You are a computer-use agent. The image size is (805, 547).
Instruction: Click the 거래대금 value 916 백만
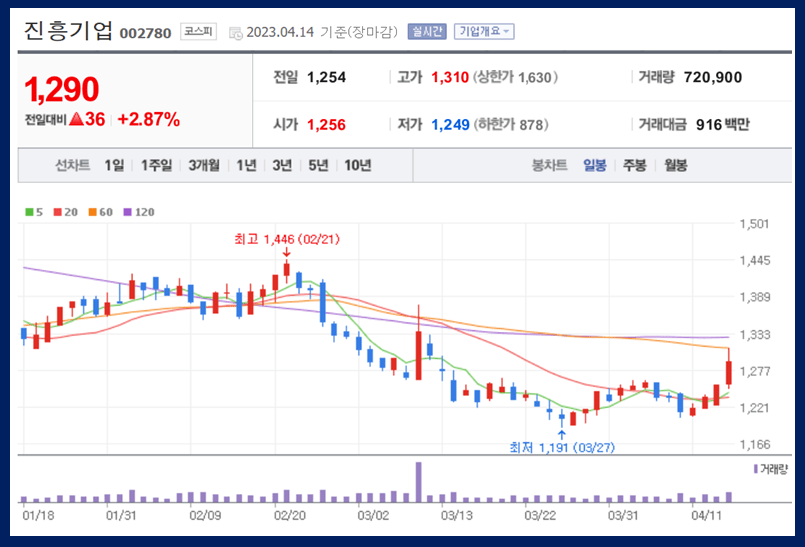pyautogui.click(x=723, y=124)
